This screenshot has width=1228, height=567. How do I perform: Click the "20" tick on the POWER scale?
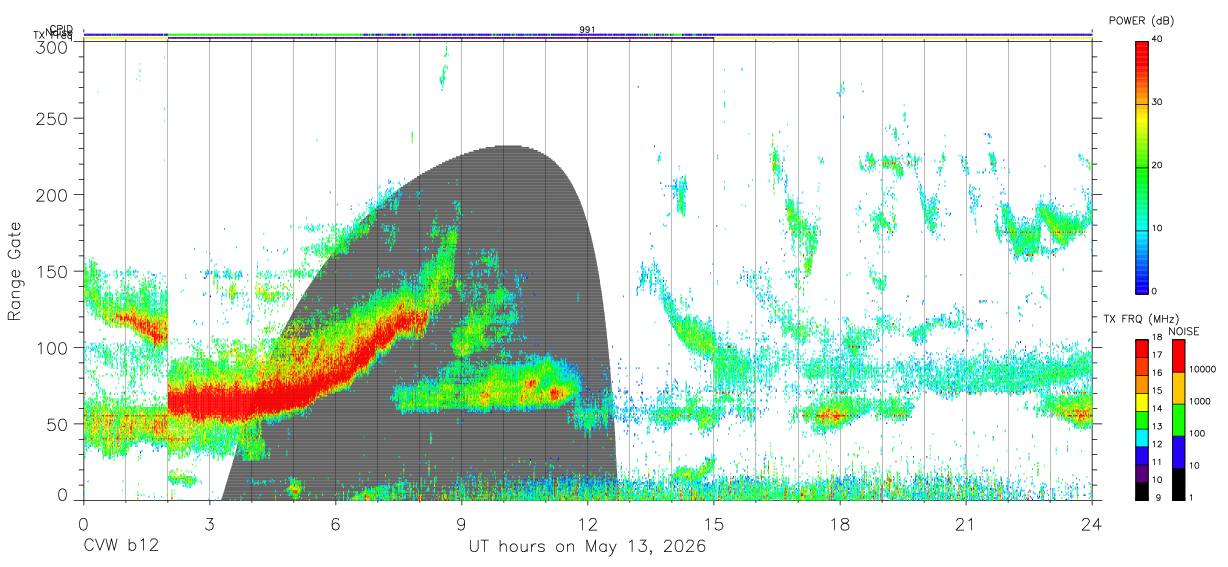(1158, 165)
